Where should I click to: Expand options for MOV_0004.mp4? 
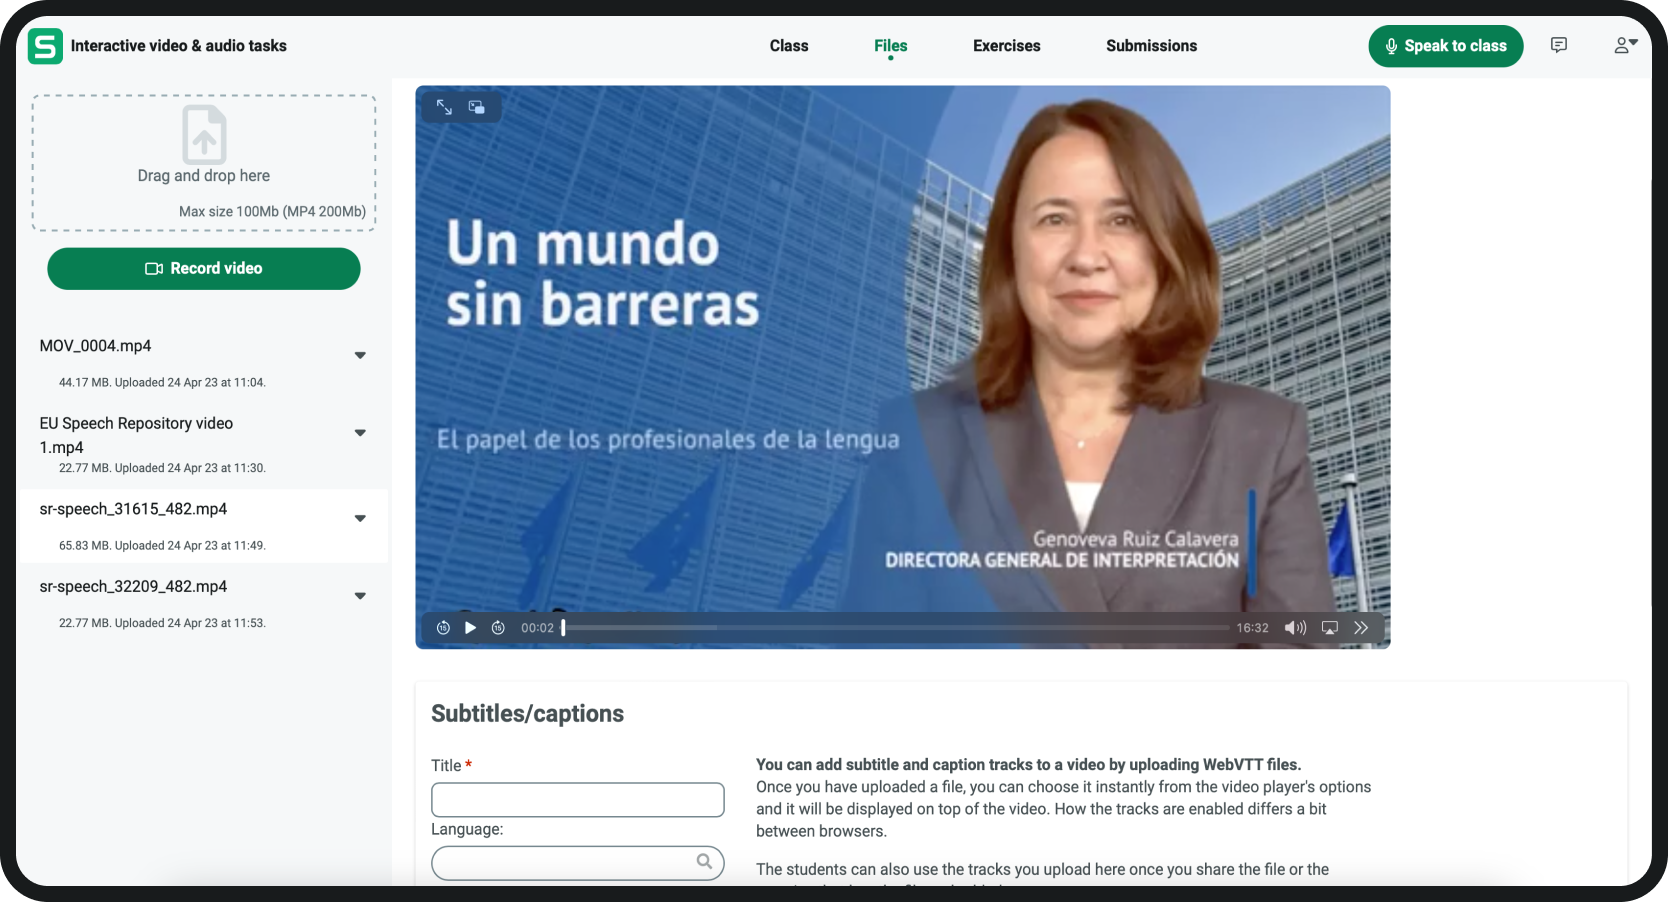click(x=360, y=355)
